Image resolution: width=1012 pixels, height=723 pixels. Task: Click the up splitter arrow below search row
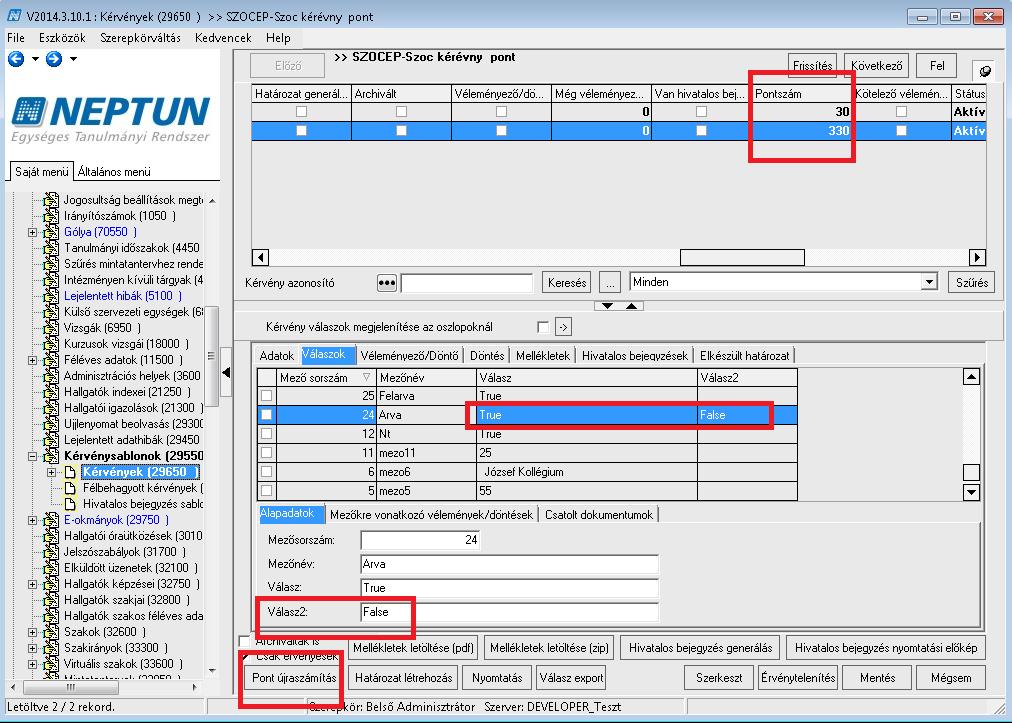[631, 305]
